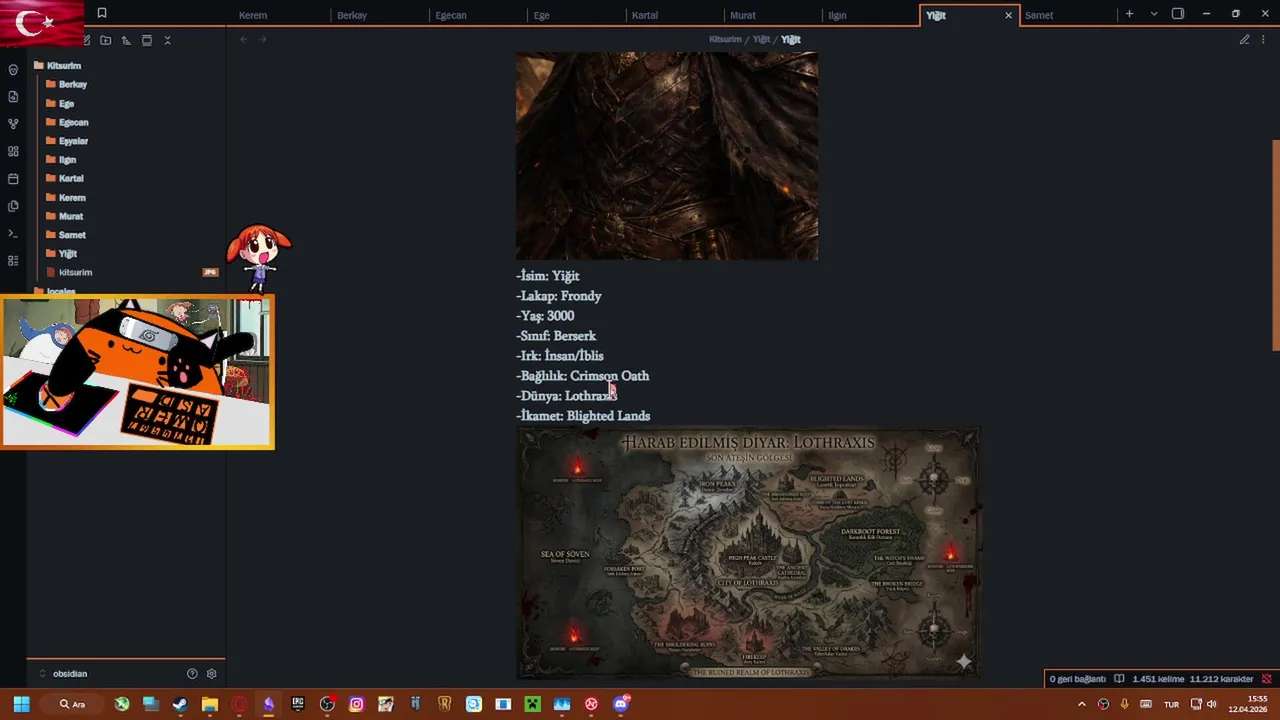1280x720 pixels.
Task: Open Steam from the taskbar
Action: pos(180,704)
